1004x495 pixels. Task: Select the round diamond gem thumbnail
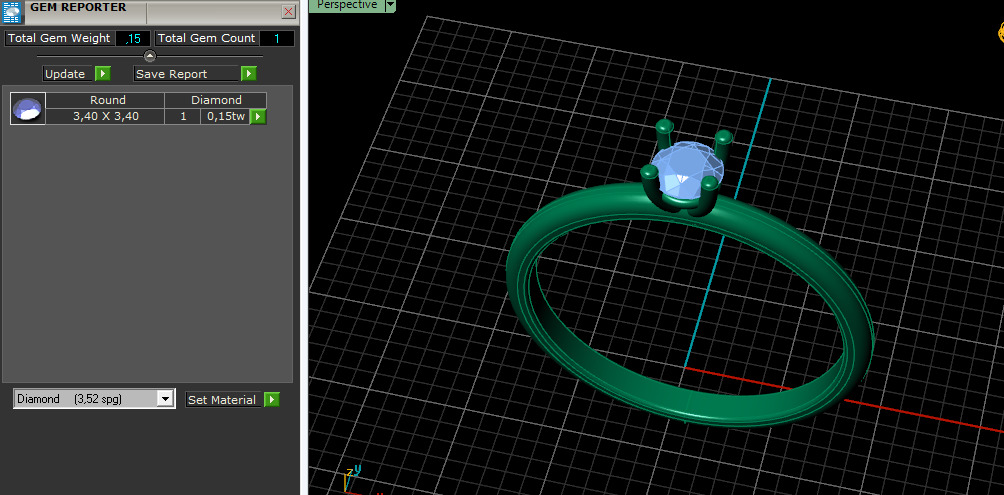click(28, 108)
